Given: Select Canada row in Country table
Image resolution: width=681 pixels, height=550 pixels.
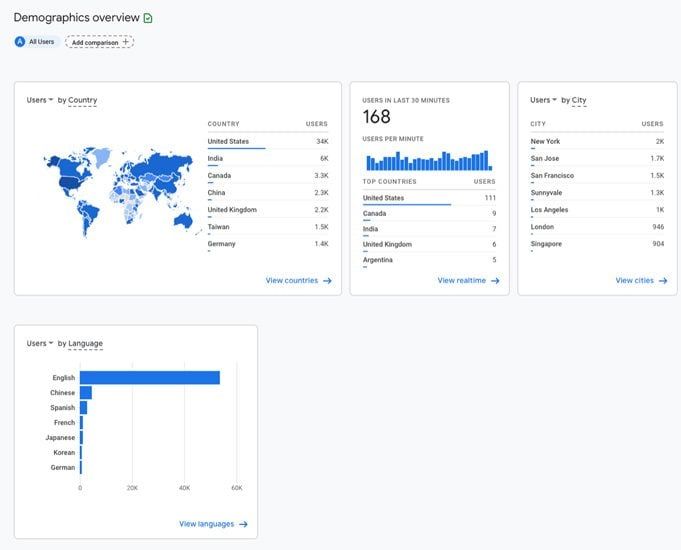Looking at the screenshot, I should coord(268,176).
